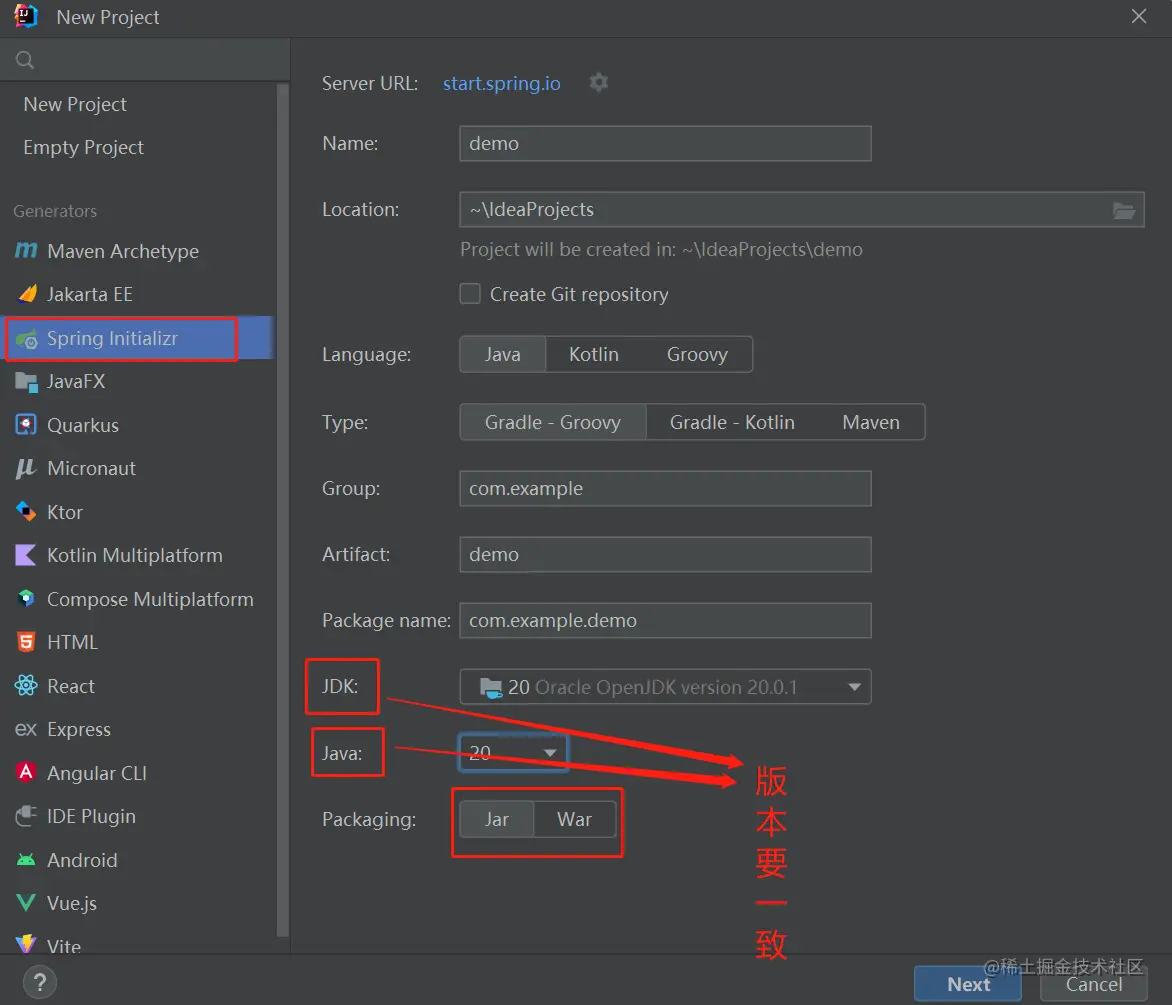Select React generator label
The height and width of the screenshot is (1005, 1172).
71,686
